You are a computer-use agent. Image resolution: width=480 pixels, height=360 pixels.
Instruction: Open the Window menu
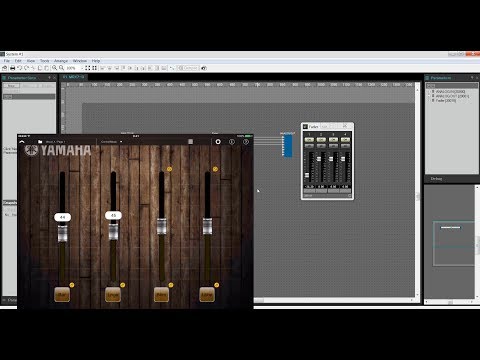80,61
